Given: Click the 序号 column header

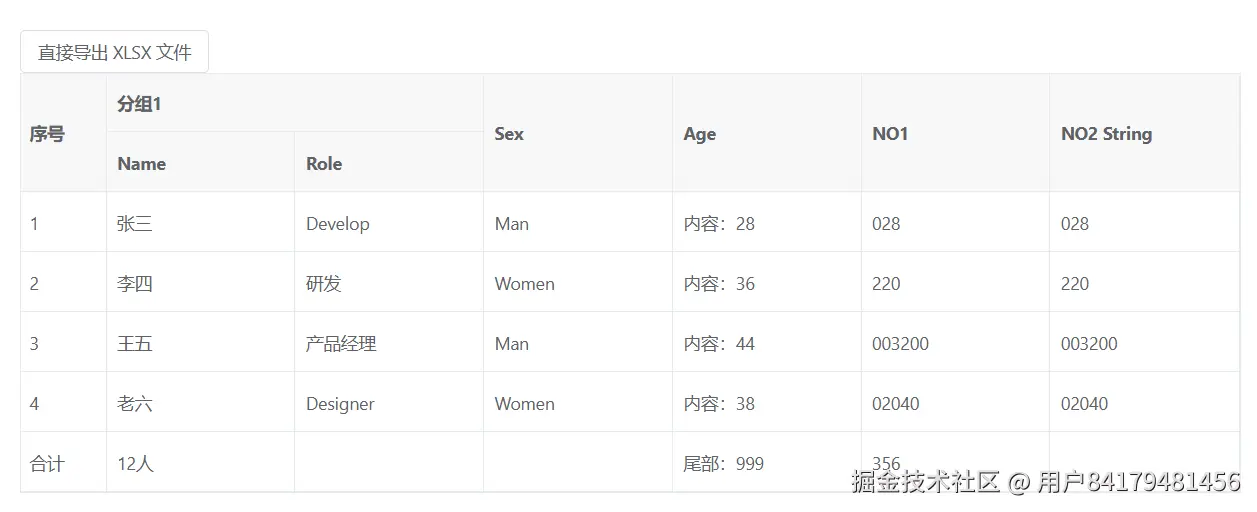Looking at the screenshot, I should point(47,134).
